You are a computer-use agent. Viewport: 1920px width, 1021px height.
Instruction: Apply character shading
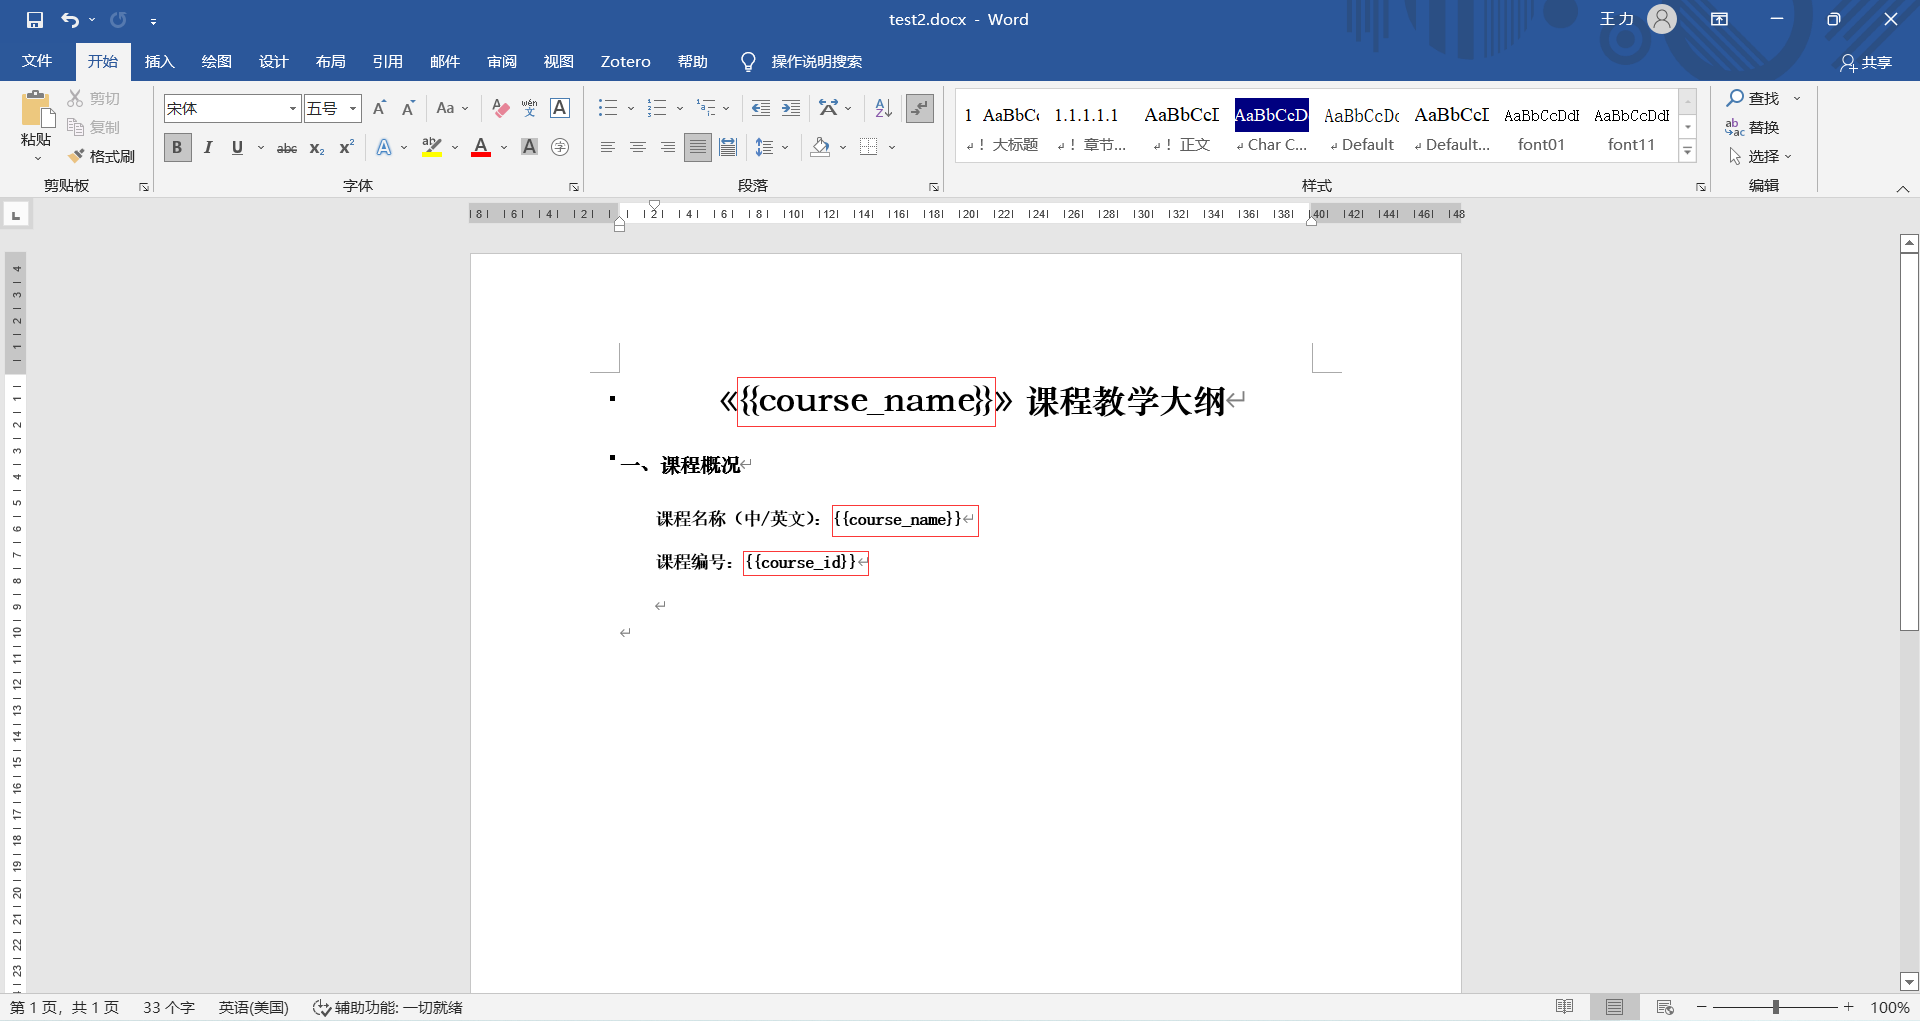coord(530,148)
